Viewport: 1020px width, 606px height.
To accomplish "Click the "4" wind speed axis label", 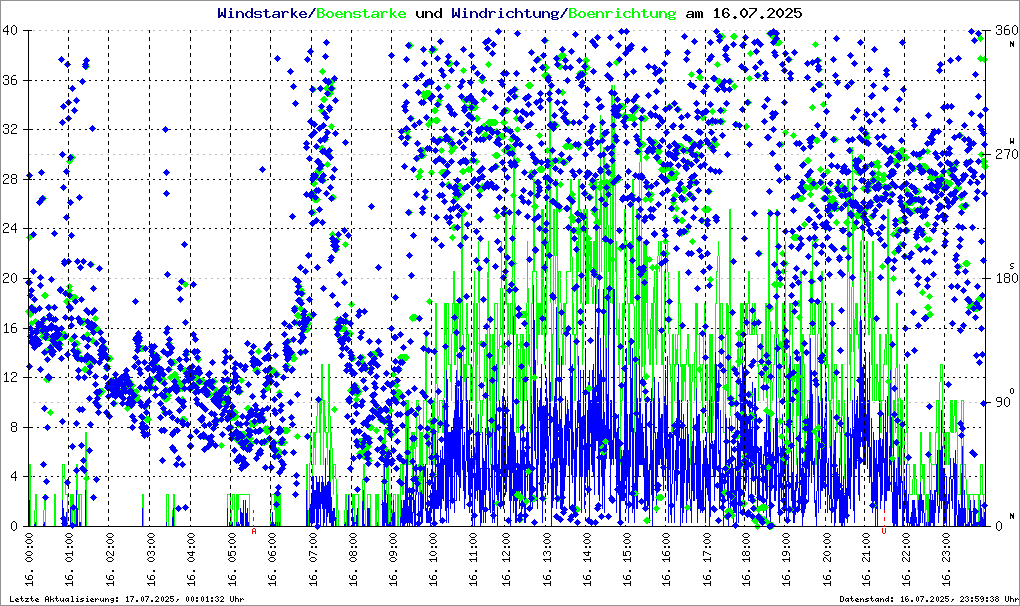I will click(x=14, y=477).
